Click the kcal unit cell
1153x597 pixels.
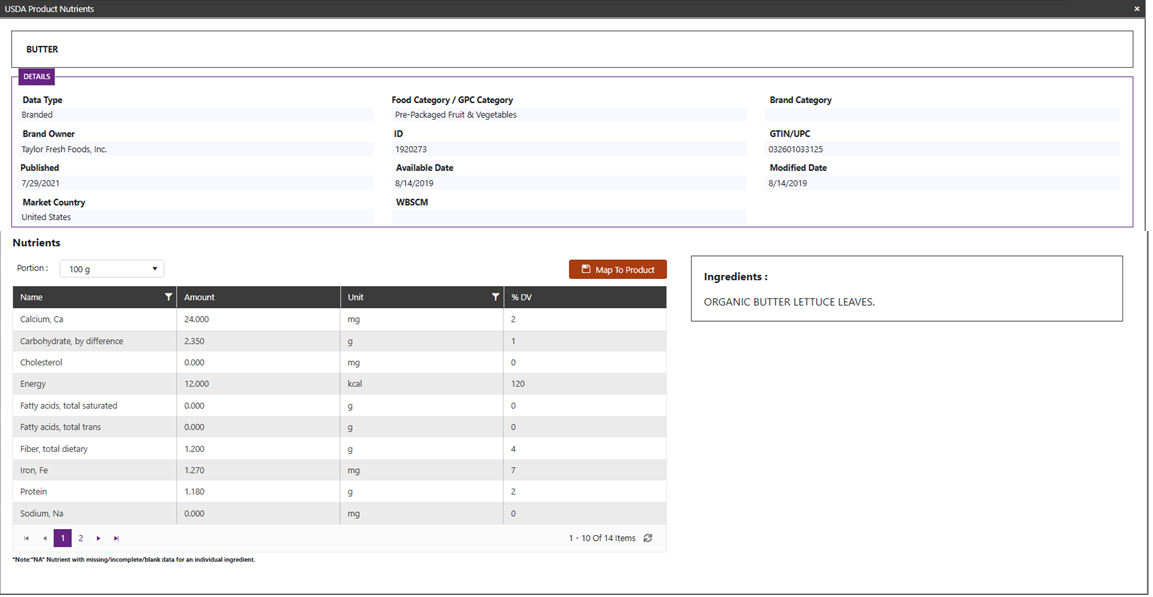click(x=422, y=385)
